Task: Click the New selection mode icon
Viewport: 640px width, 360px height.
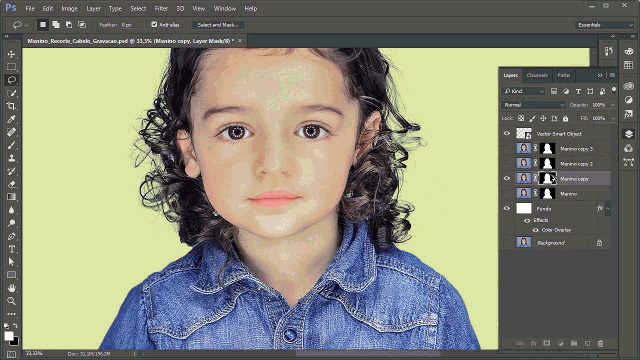Action: 43,25
